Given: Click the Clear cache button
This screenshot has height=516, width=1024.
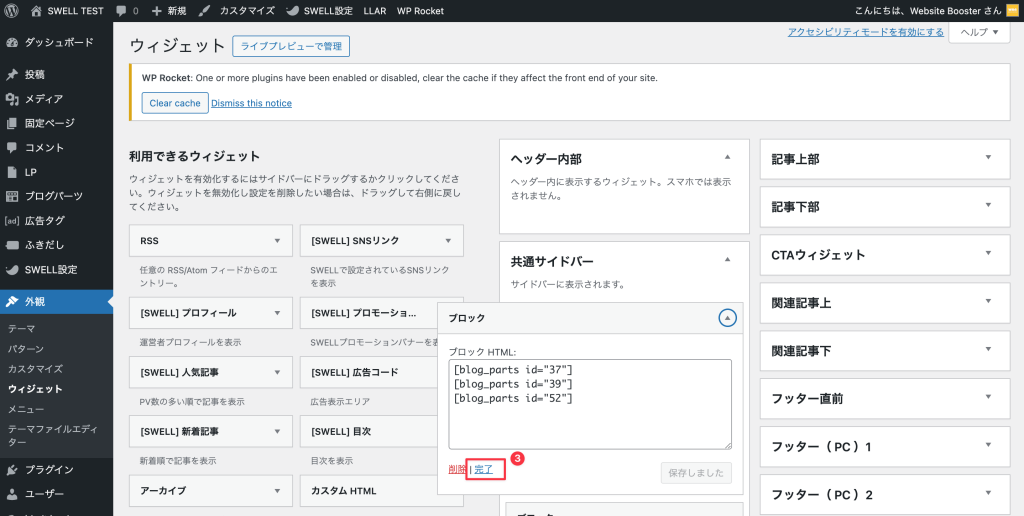Looking at the screenshot, I should pos(175,103).
